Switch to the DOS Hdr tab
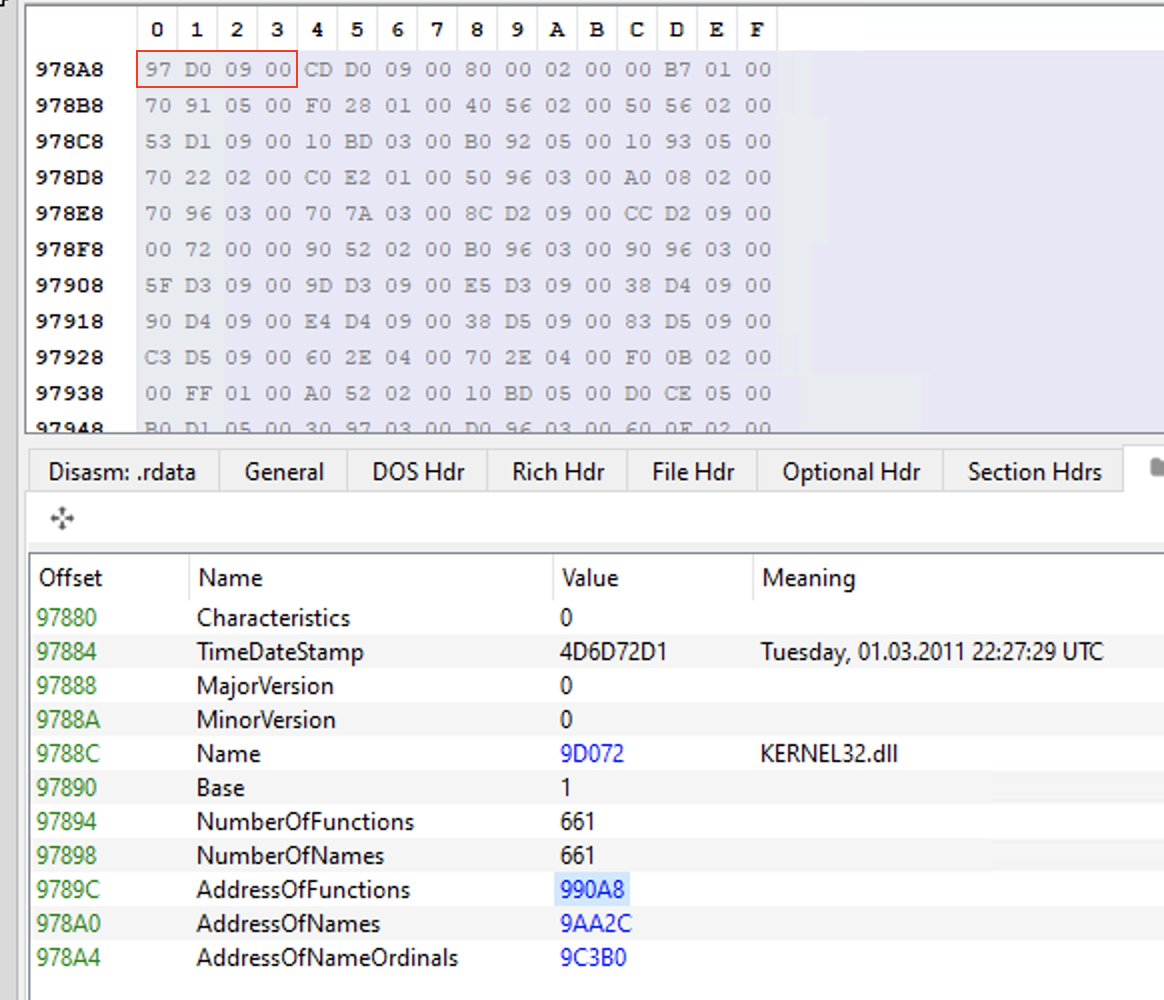 click(417, 470)
